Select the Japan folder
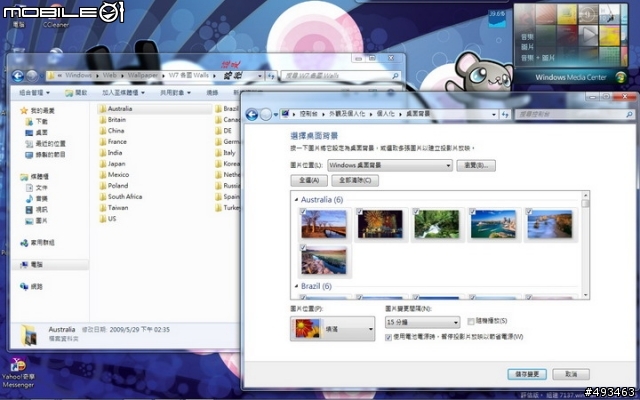640x400 pixels. [x=112, y=164]
